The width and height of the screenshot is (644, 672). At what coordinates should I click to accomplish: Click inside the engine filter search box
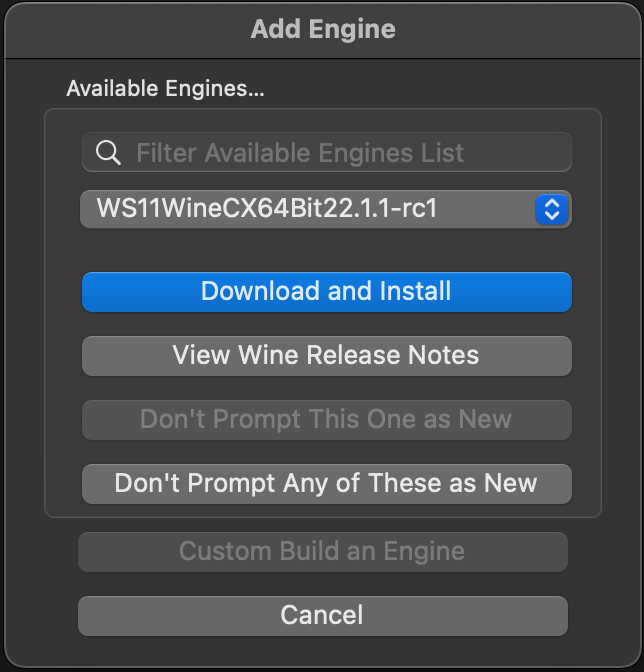pyautogui.click(x=340, y=153)
